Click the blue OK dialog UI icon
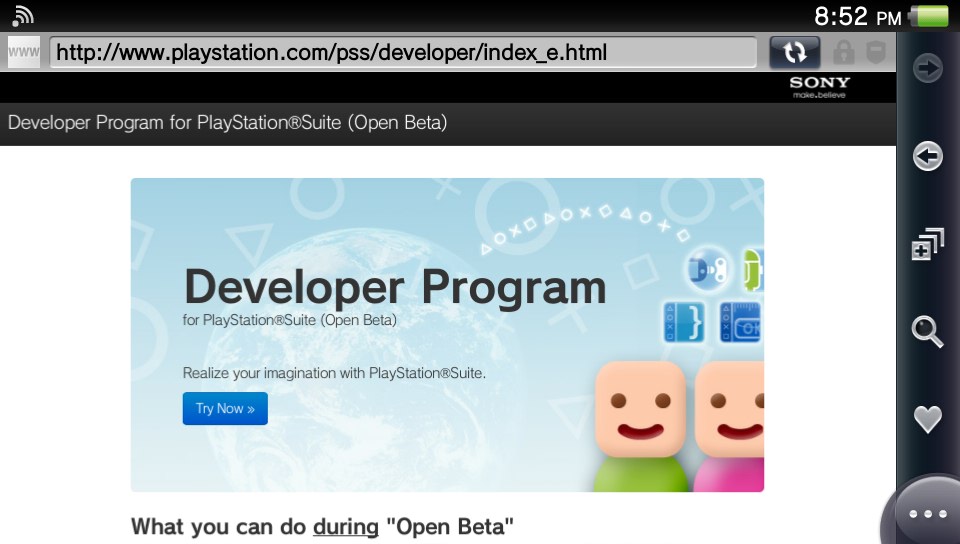The height and width of the screenshot is (544, 960). [741, 322]
